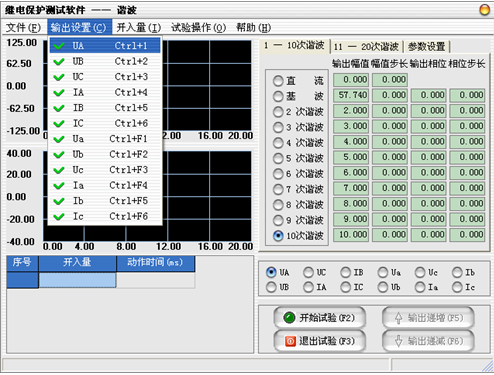Click the green checkmark beside UB
Image resolution: width=494 pixels, height=375 pixels.
click(x=59, y=62)
